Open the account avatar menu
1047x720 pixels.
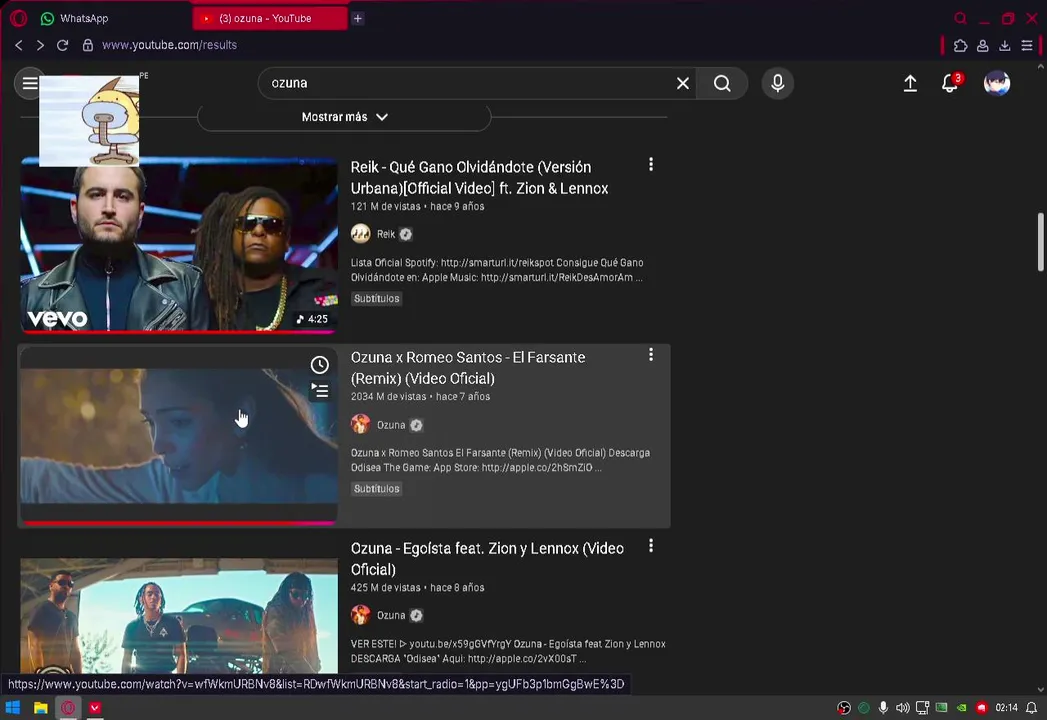point(996,83)
